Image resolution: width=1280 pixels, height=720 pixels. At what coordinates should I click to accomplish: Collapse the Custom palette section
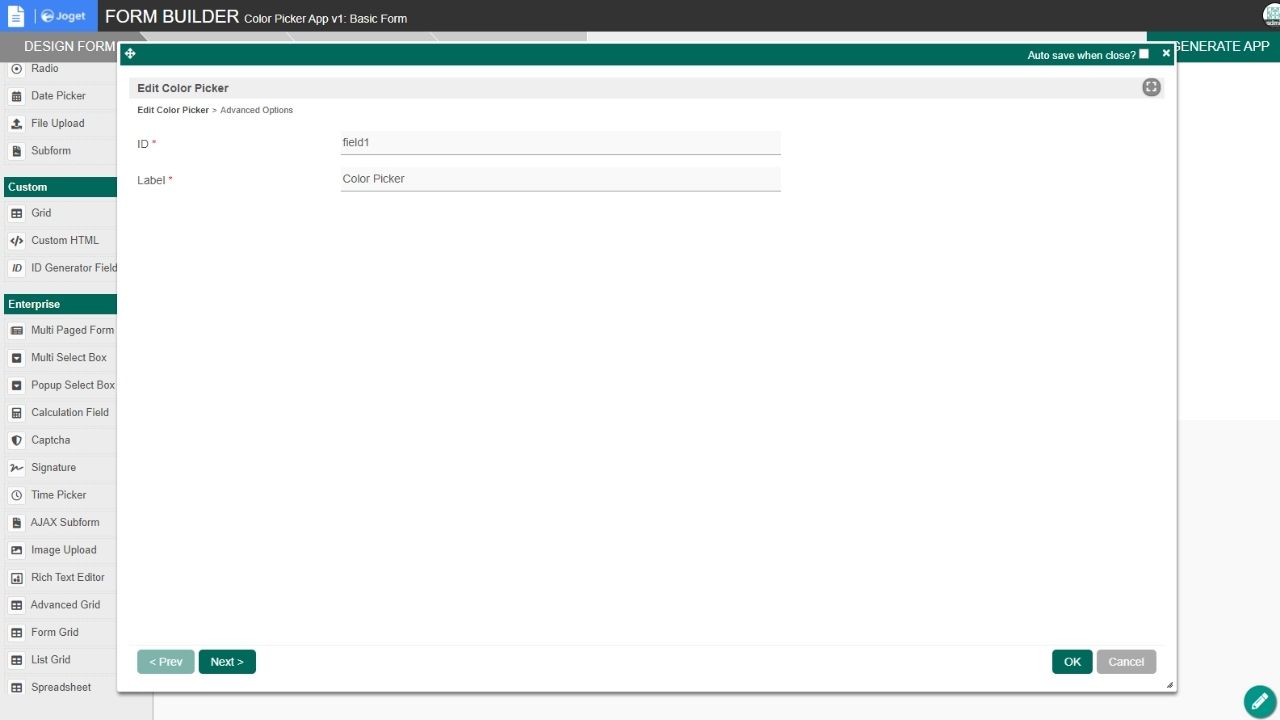(60, 187)
